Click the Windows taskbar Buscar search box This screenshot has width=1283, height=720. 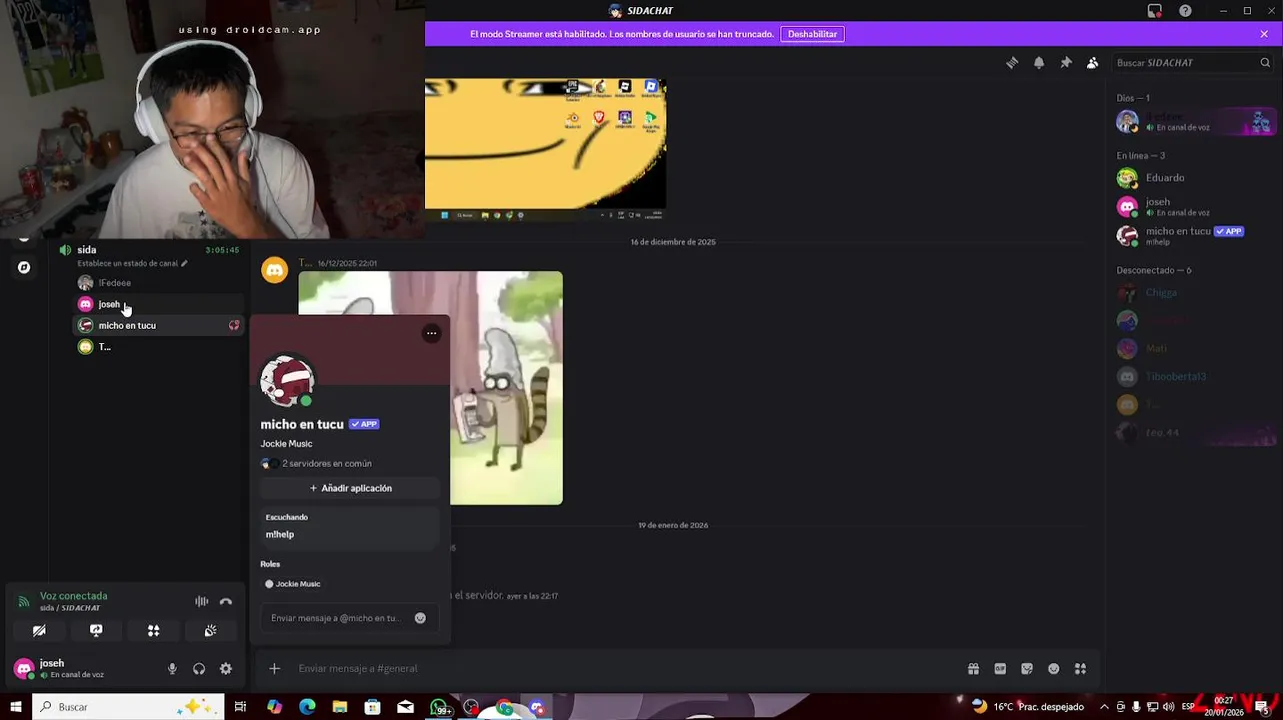(128, 707)
